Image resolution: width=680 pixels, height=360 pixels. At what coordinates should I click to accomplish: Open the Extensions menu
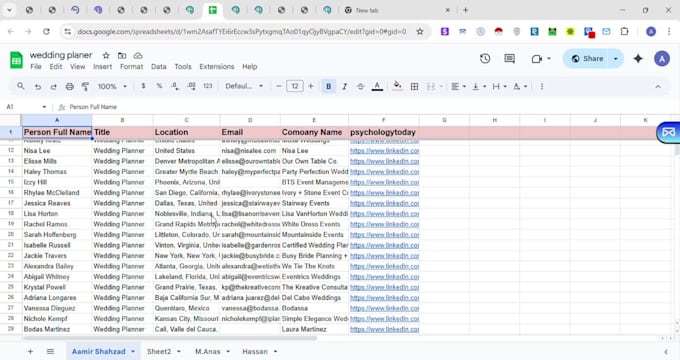[217, 67]
